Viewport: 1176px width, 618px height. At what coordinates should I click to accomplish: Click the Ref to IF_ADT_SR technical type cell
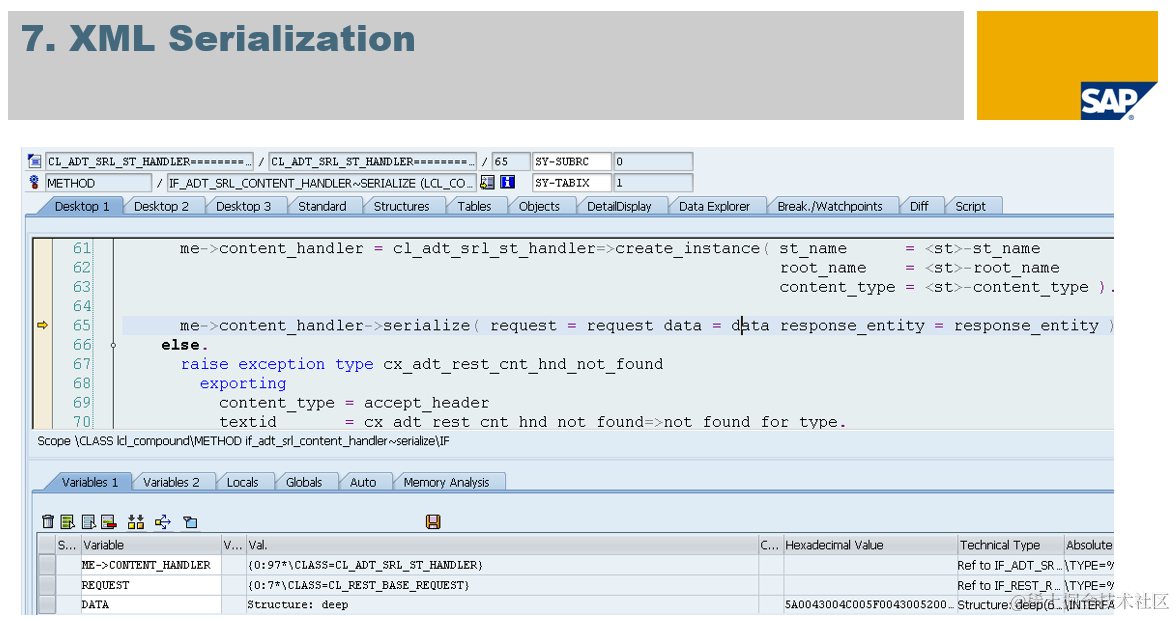[x=1010, y=566]
